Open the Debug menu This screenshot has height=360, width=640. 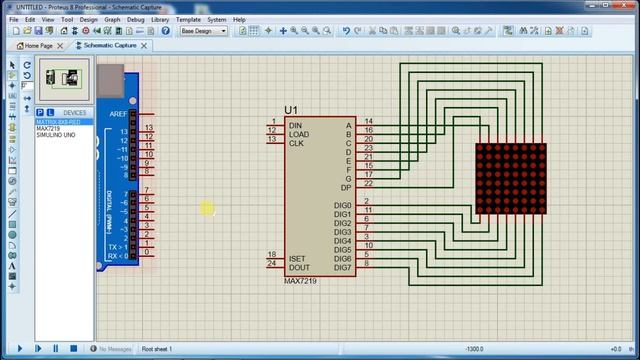pyautogui.click(x=136, y=20)
